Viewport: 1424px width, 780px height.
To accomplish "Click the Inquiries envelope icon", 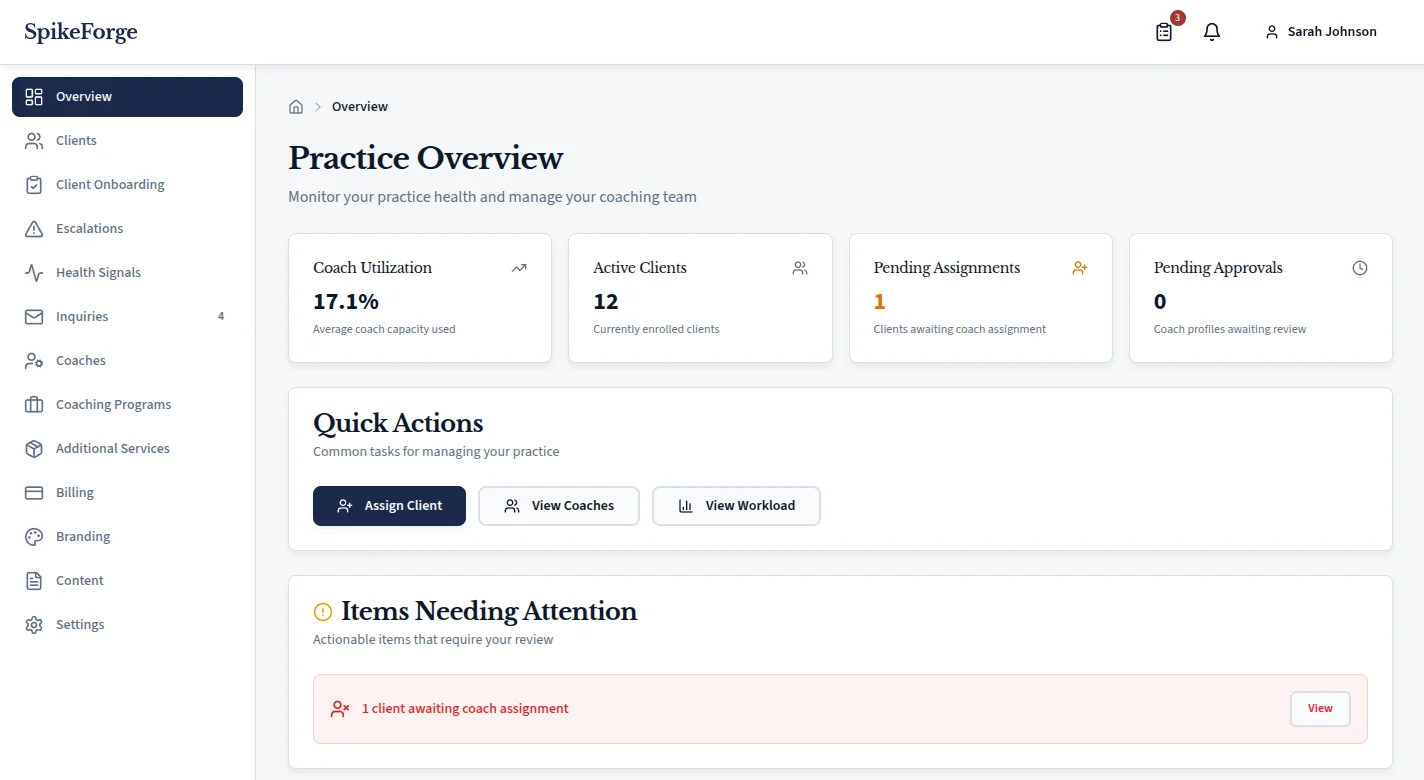I will tap(34, 317).
